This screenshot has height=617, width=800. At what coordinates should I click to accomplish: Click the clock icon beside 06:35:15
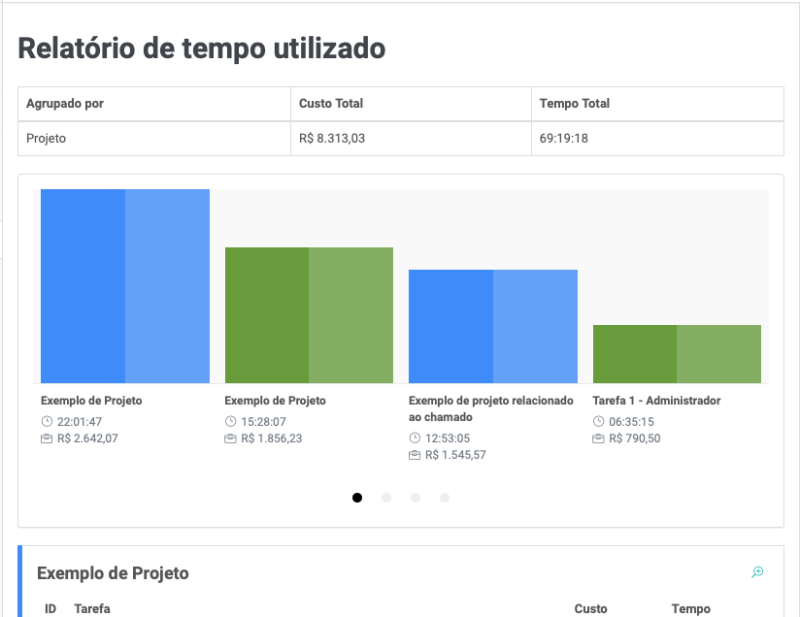tap(599, 422)
